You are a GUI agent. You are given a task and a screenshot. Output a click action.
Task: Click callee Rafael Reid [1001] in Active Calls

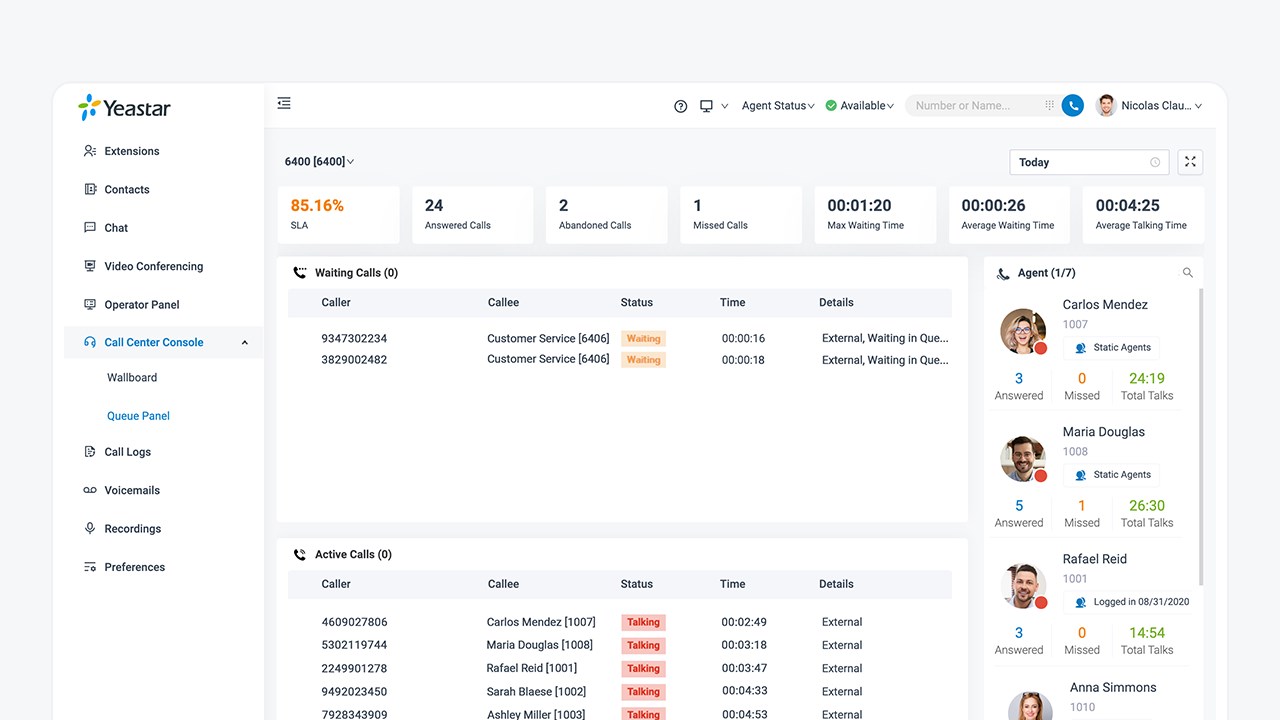532,668
